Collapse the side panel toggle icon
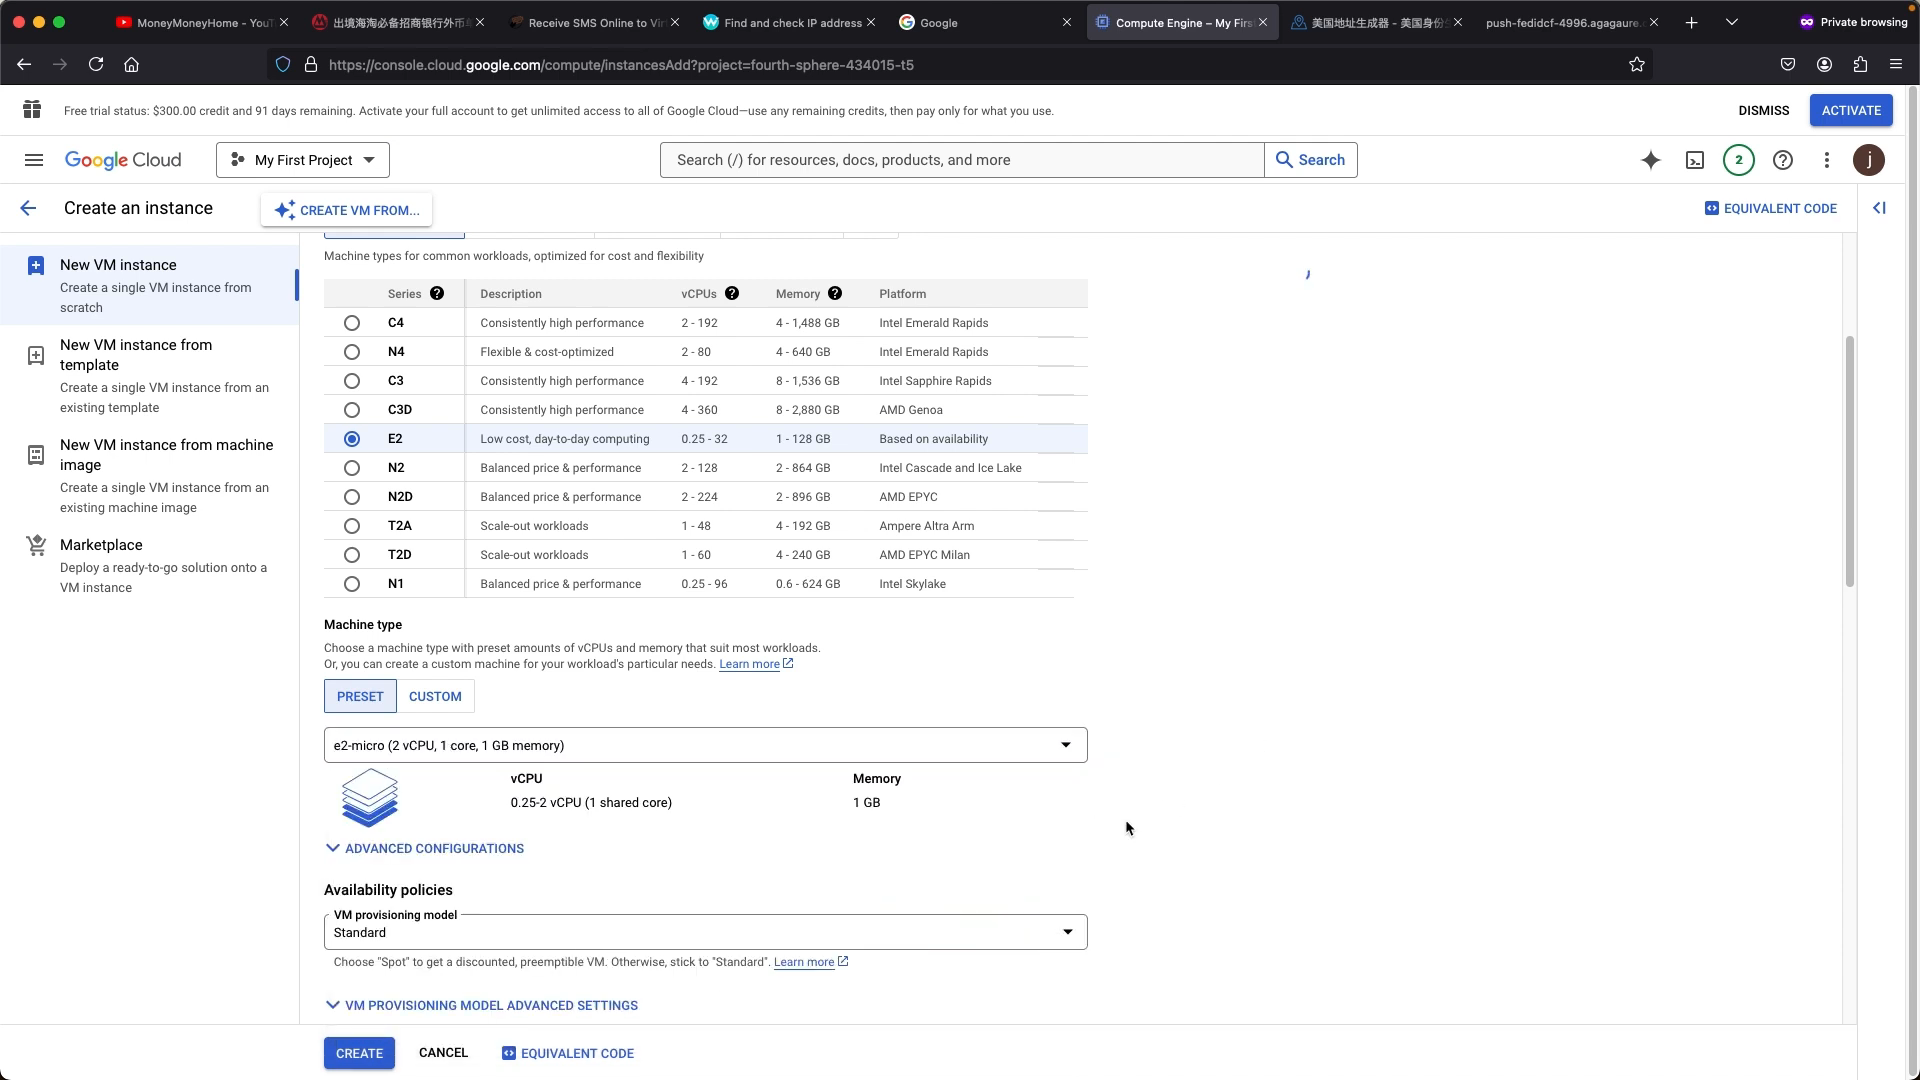 tap(1879, 208)
